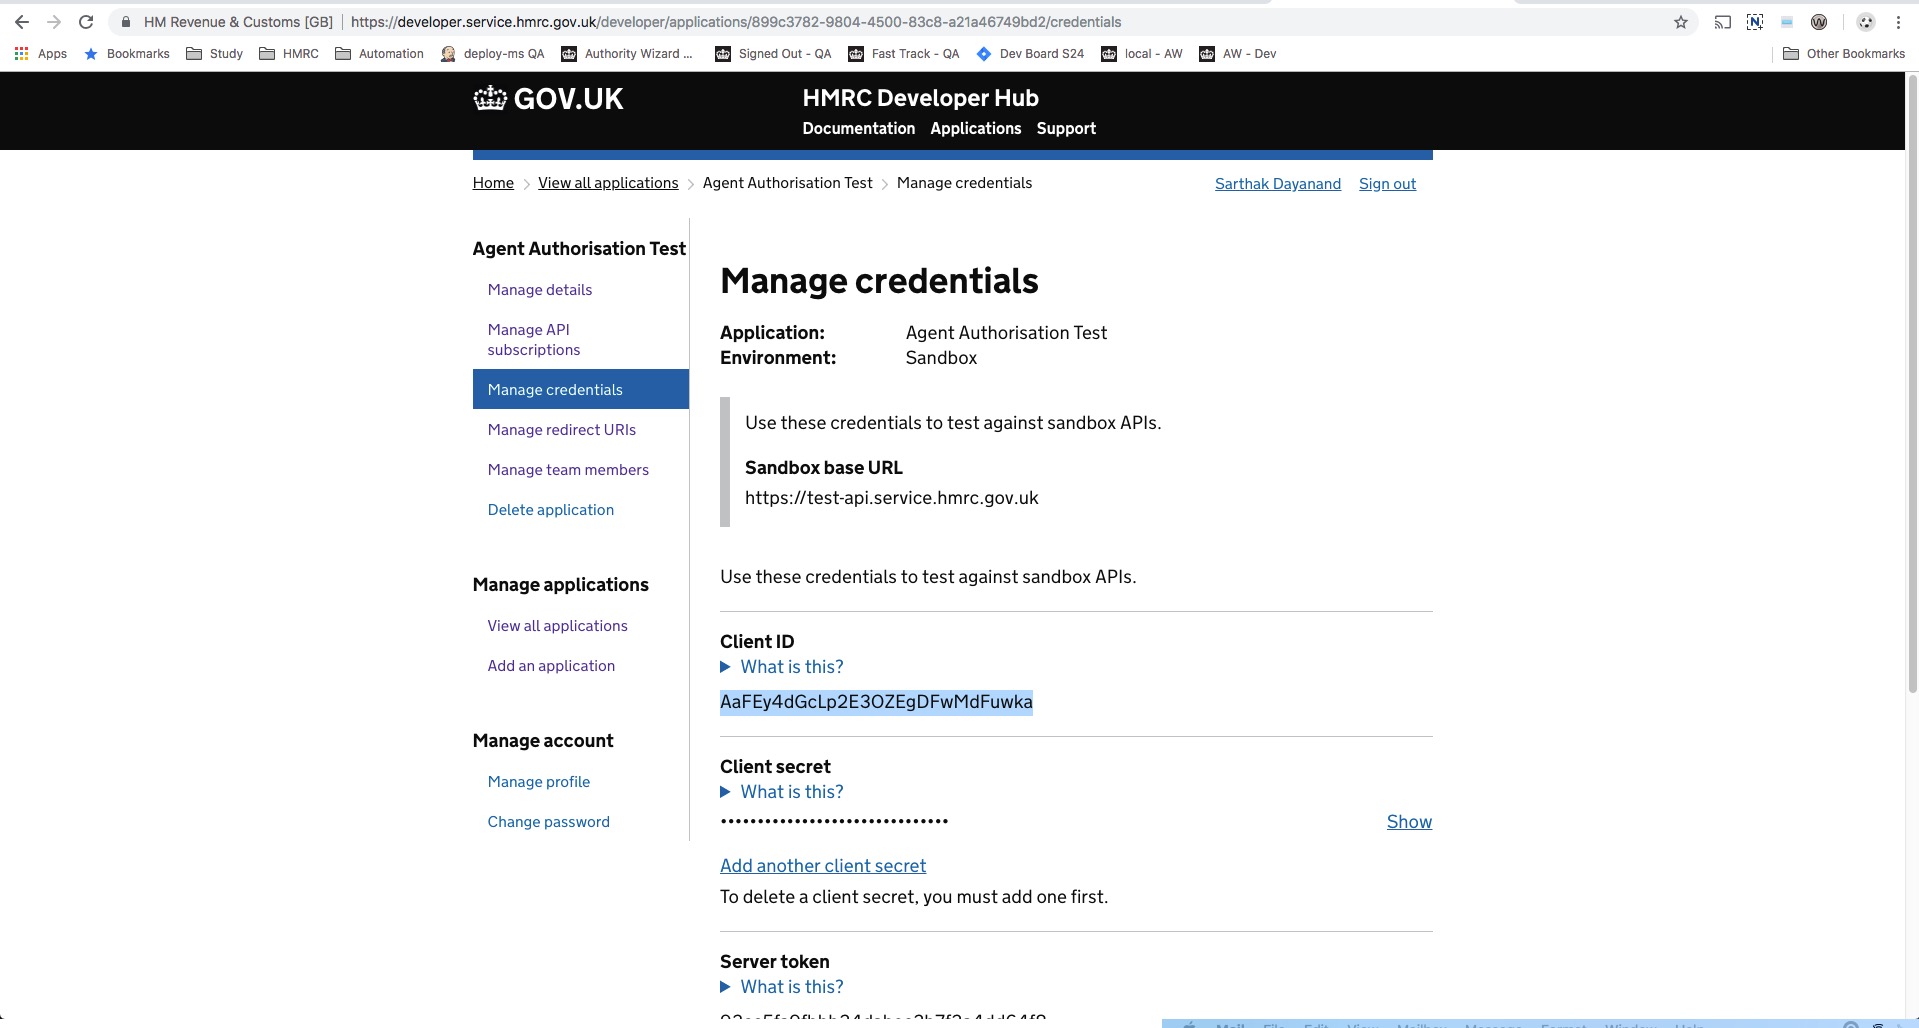The image size is (1919, 1028).
Task: Click Add another client secret
Action: (x=823, y=866)
